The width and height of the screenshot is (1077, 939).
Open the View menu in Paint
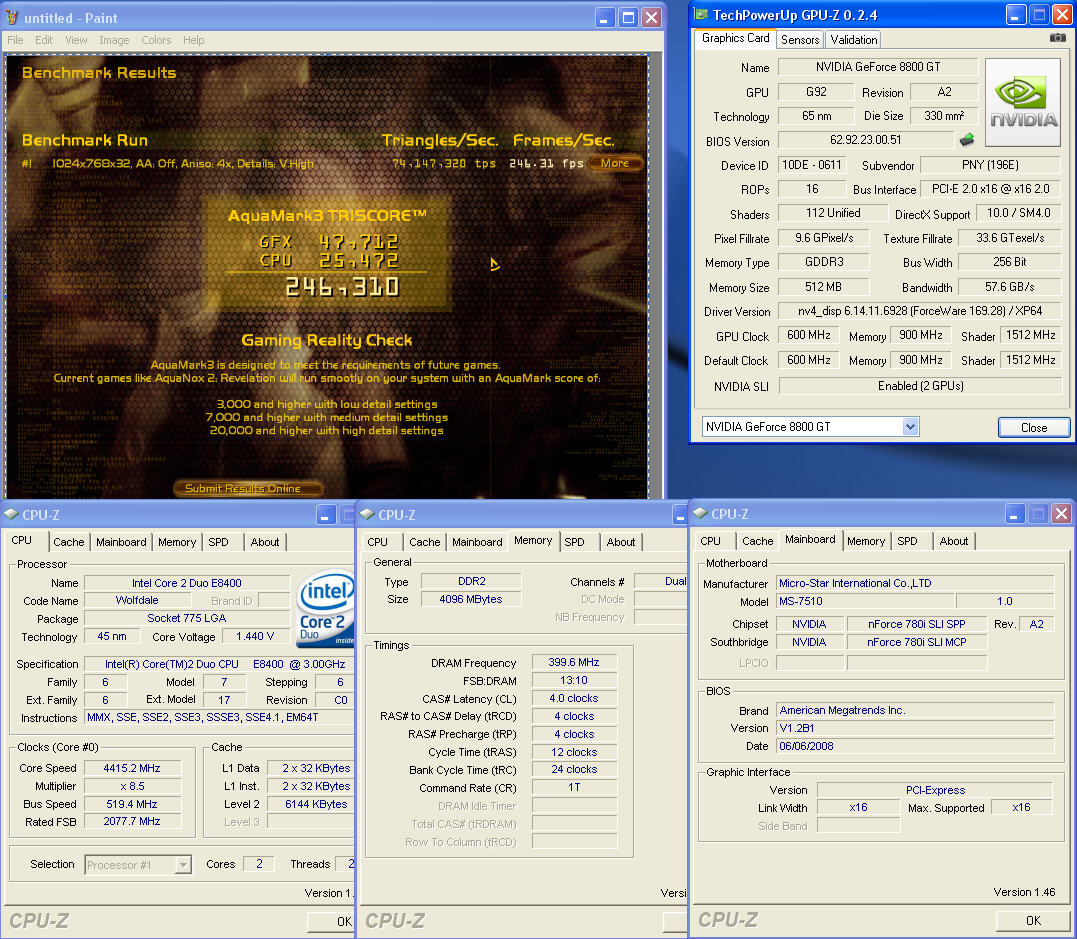pos(76,40)
